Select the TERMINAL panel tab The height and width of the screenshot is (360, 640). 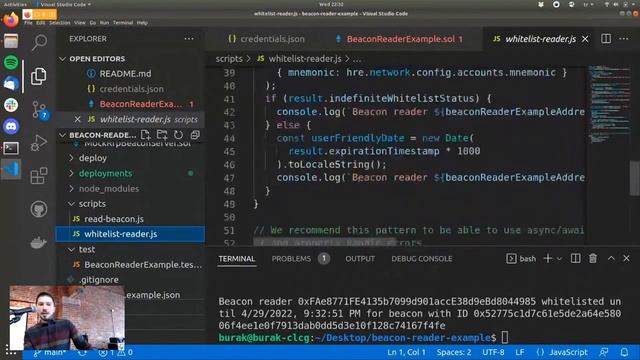point(236,259)
